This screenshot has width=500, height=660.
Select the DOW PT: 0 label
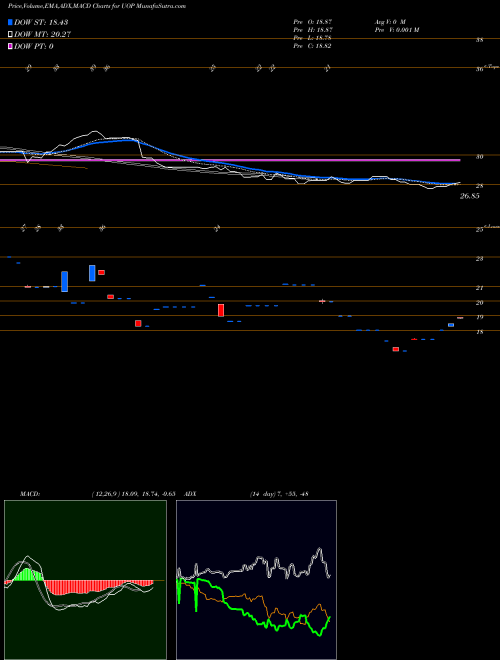[x=34, y=46]
